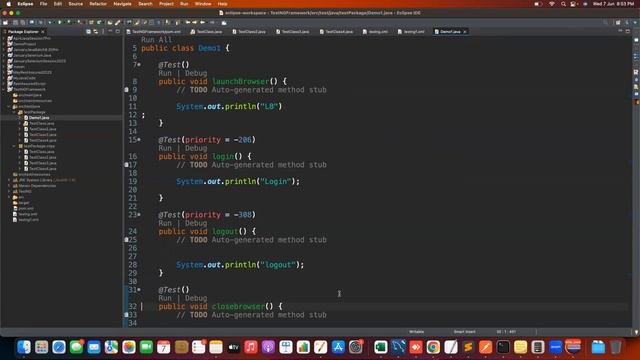Image resolution: width=640 pixels, height=360 pixels.
Task: Maximize the editor area
Action: click(628, 31)
